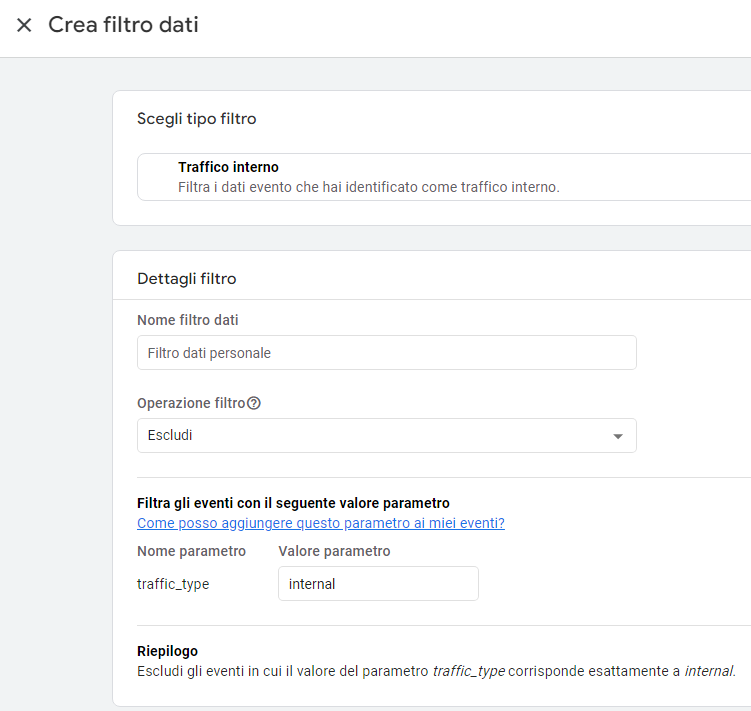The width and height of the screenshot is (751, 711).
Task: Click the Valore parametro label
Action: tap(334, 551)
